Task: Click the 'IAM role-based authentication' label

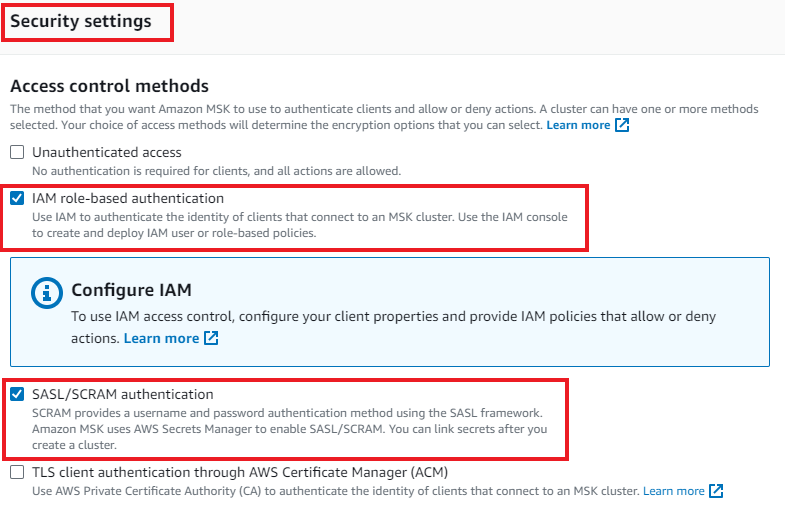Action: point(128,198)
